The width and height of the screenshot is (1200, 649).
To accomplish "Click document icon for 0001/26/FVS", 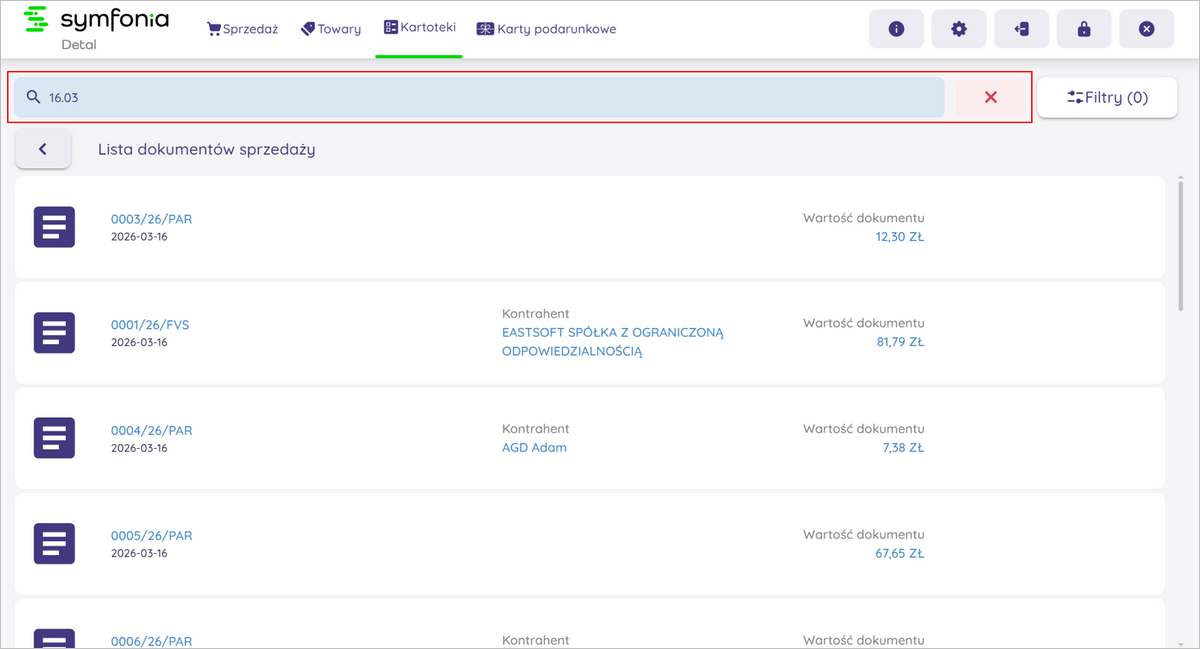I will (54, 333).
